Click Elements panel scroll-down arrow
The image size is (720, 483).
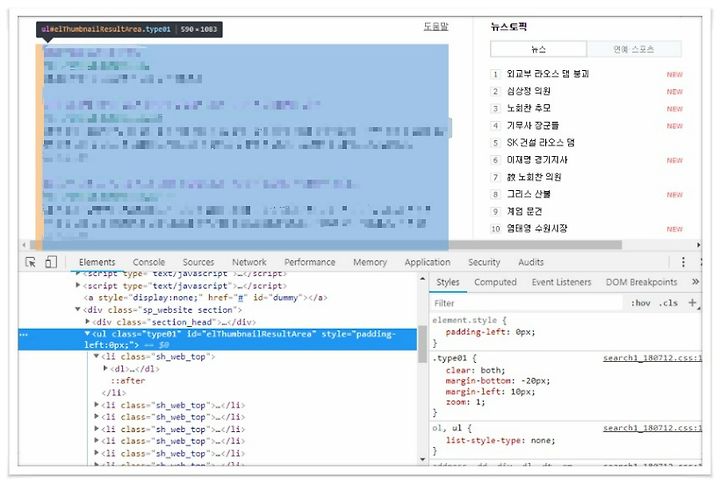point(422,459)
